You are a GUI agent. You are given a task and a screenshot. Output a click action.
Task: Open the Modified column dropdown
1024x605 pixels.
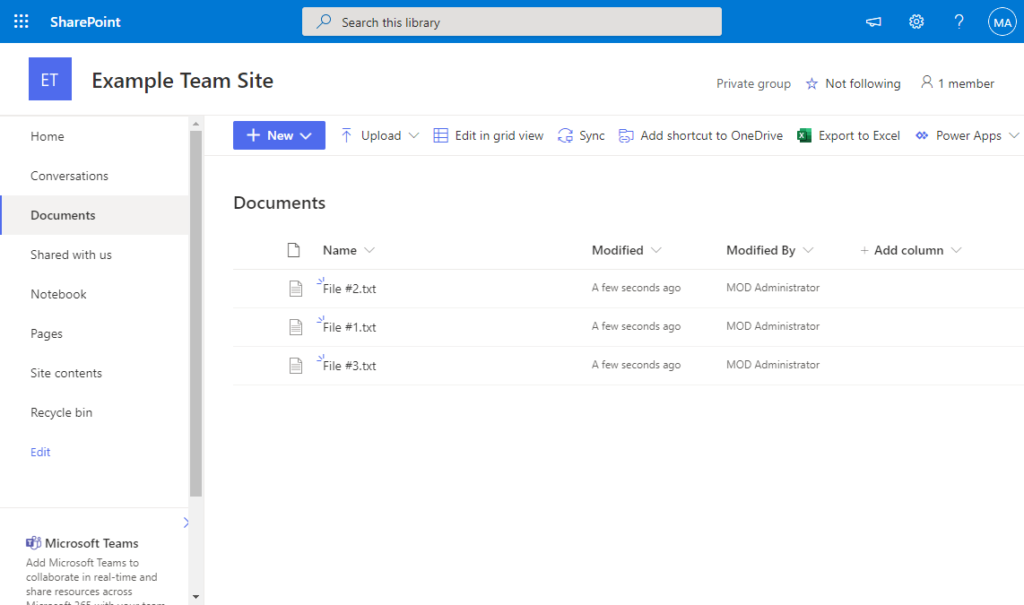(656, 250)
